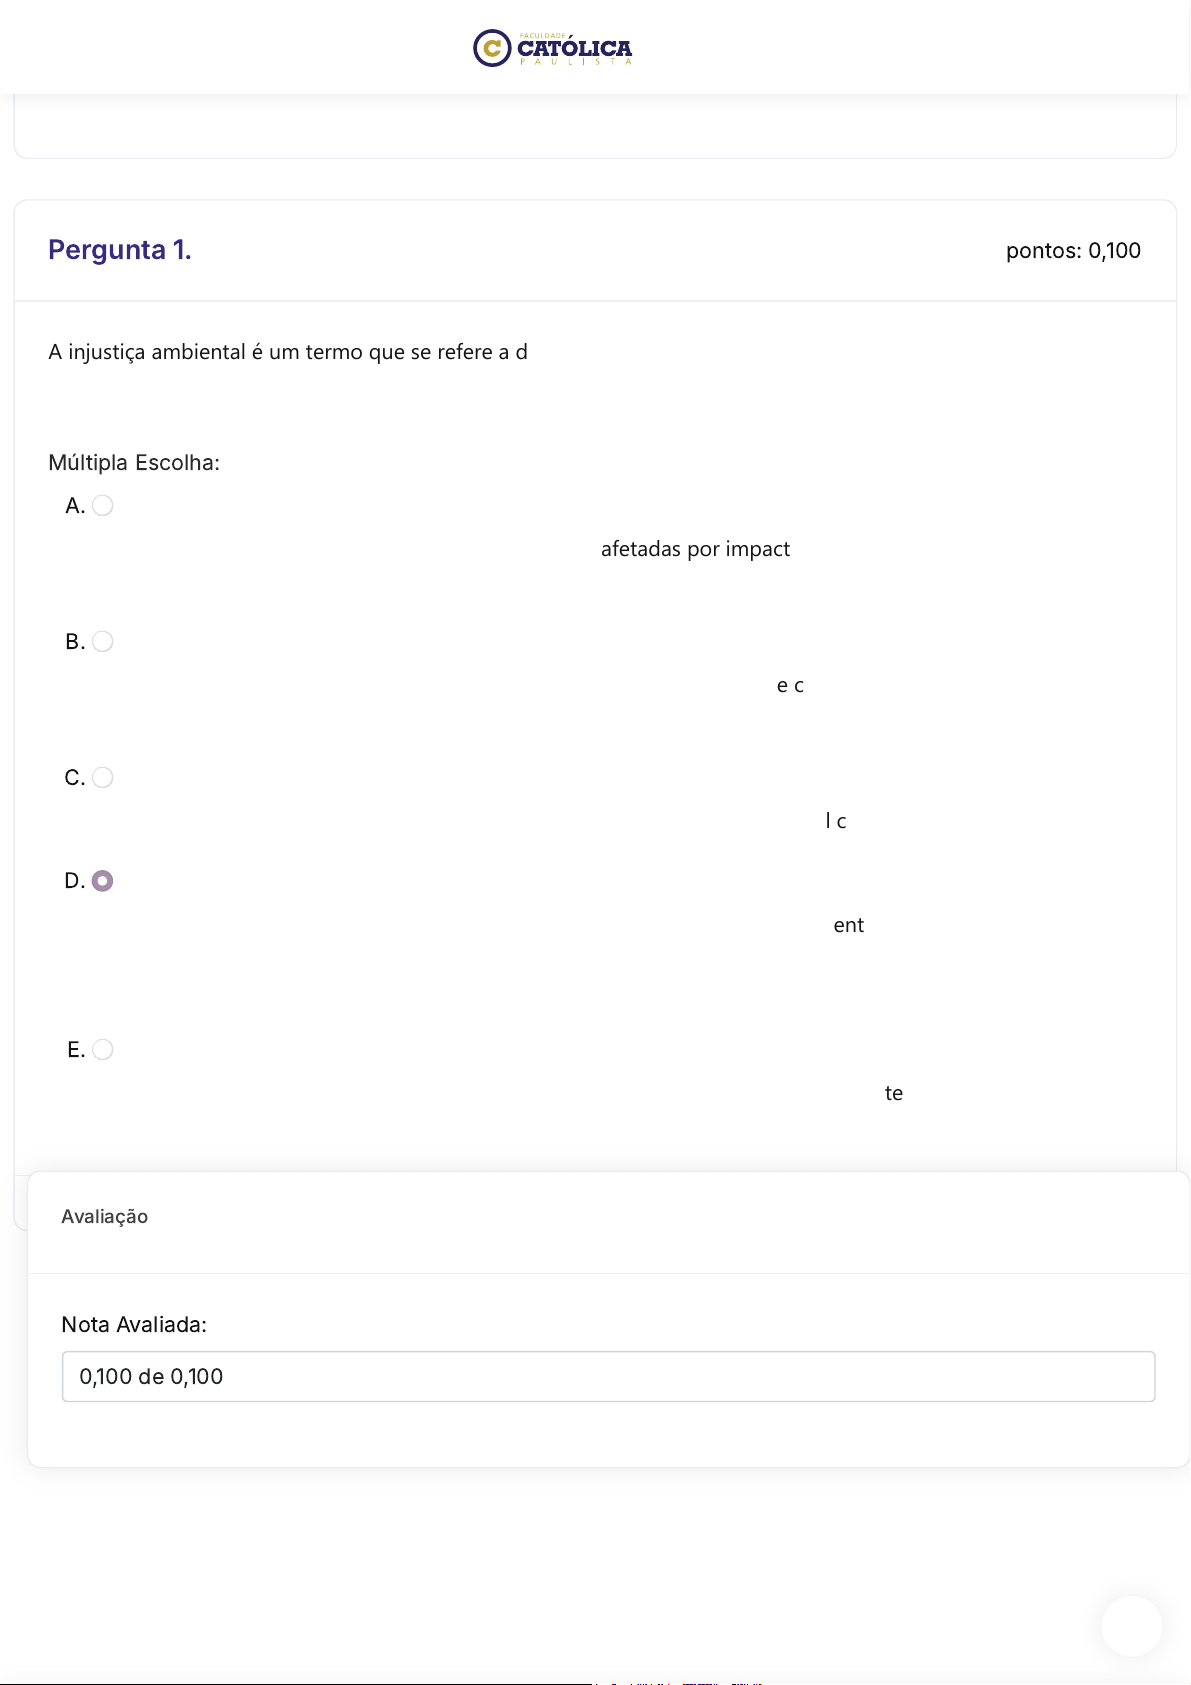Screen dimensions: 1191x1685
Task: Click the selected option D radio button
Action: coord(103,881)
